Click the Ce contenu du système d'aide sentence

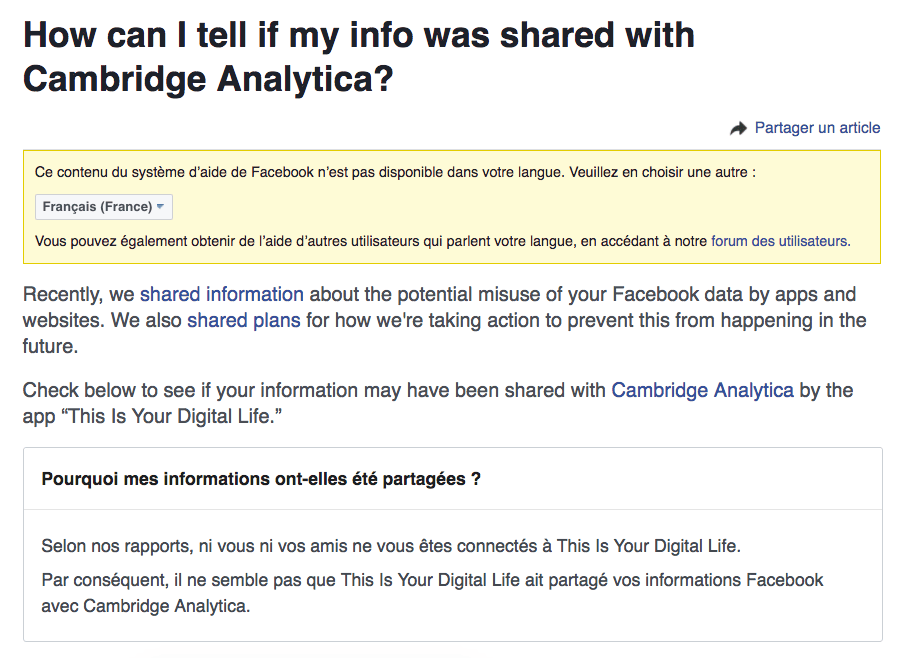[395, 172]
